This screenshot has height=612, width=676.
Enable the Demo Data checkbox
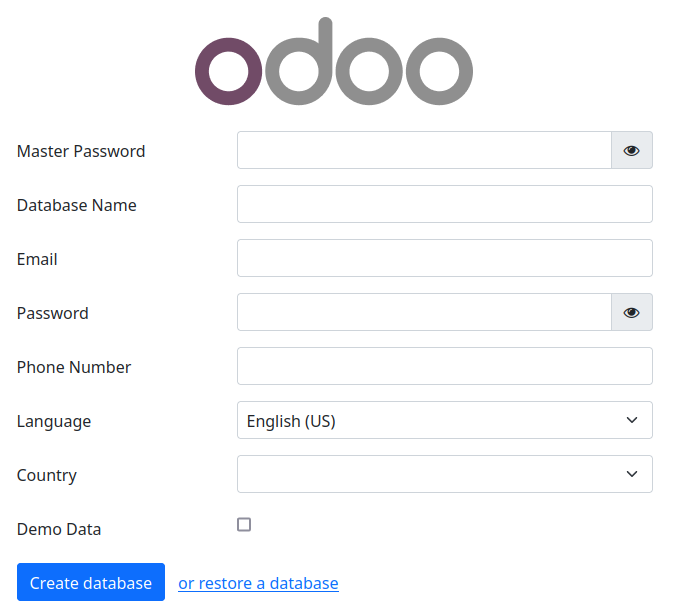tap(244, 525)
